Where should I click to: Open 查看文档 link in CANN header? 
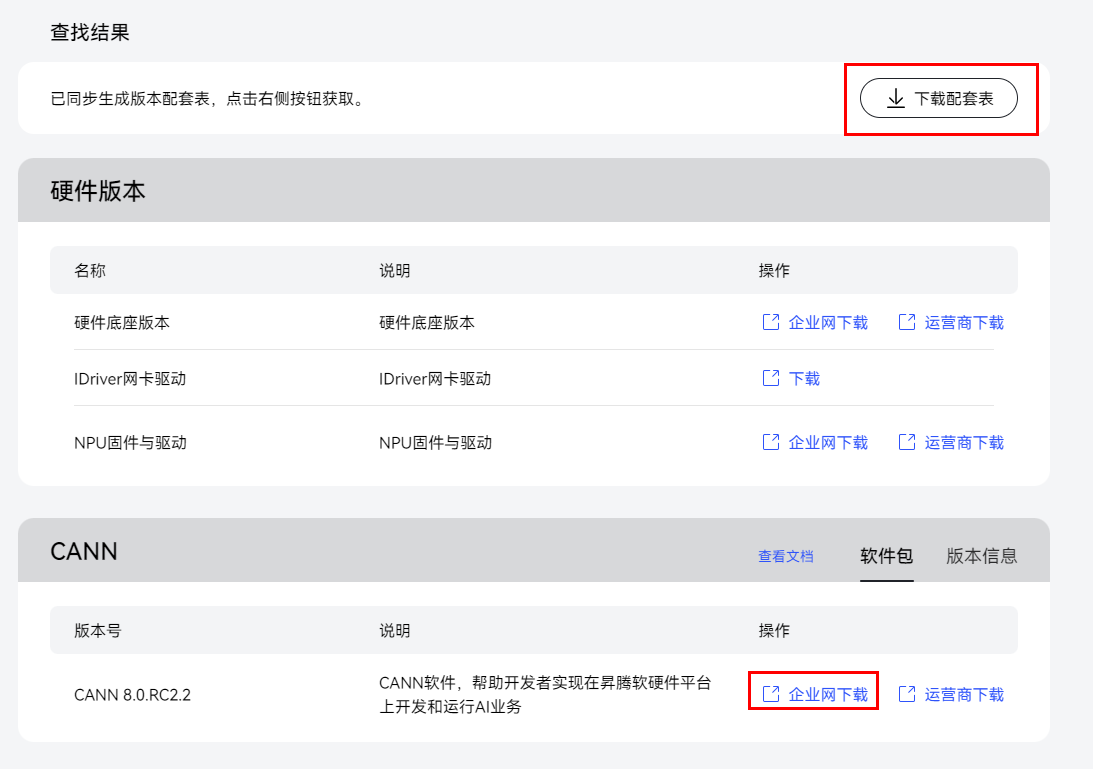point(786,556)
